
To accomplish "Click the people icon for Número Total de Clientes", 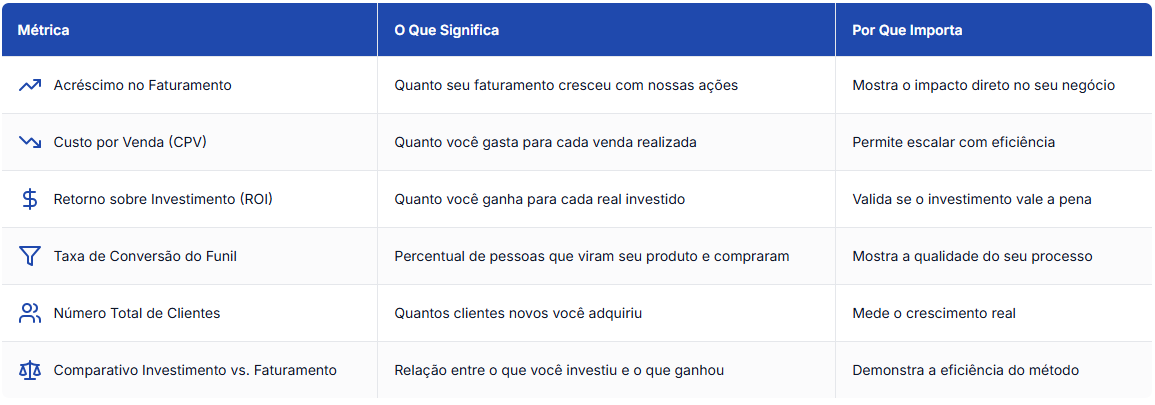I will [30, 313].
